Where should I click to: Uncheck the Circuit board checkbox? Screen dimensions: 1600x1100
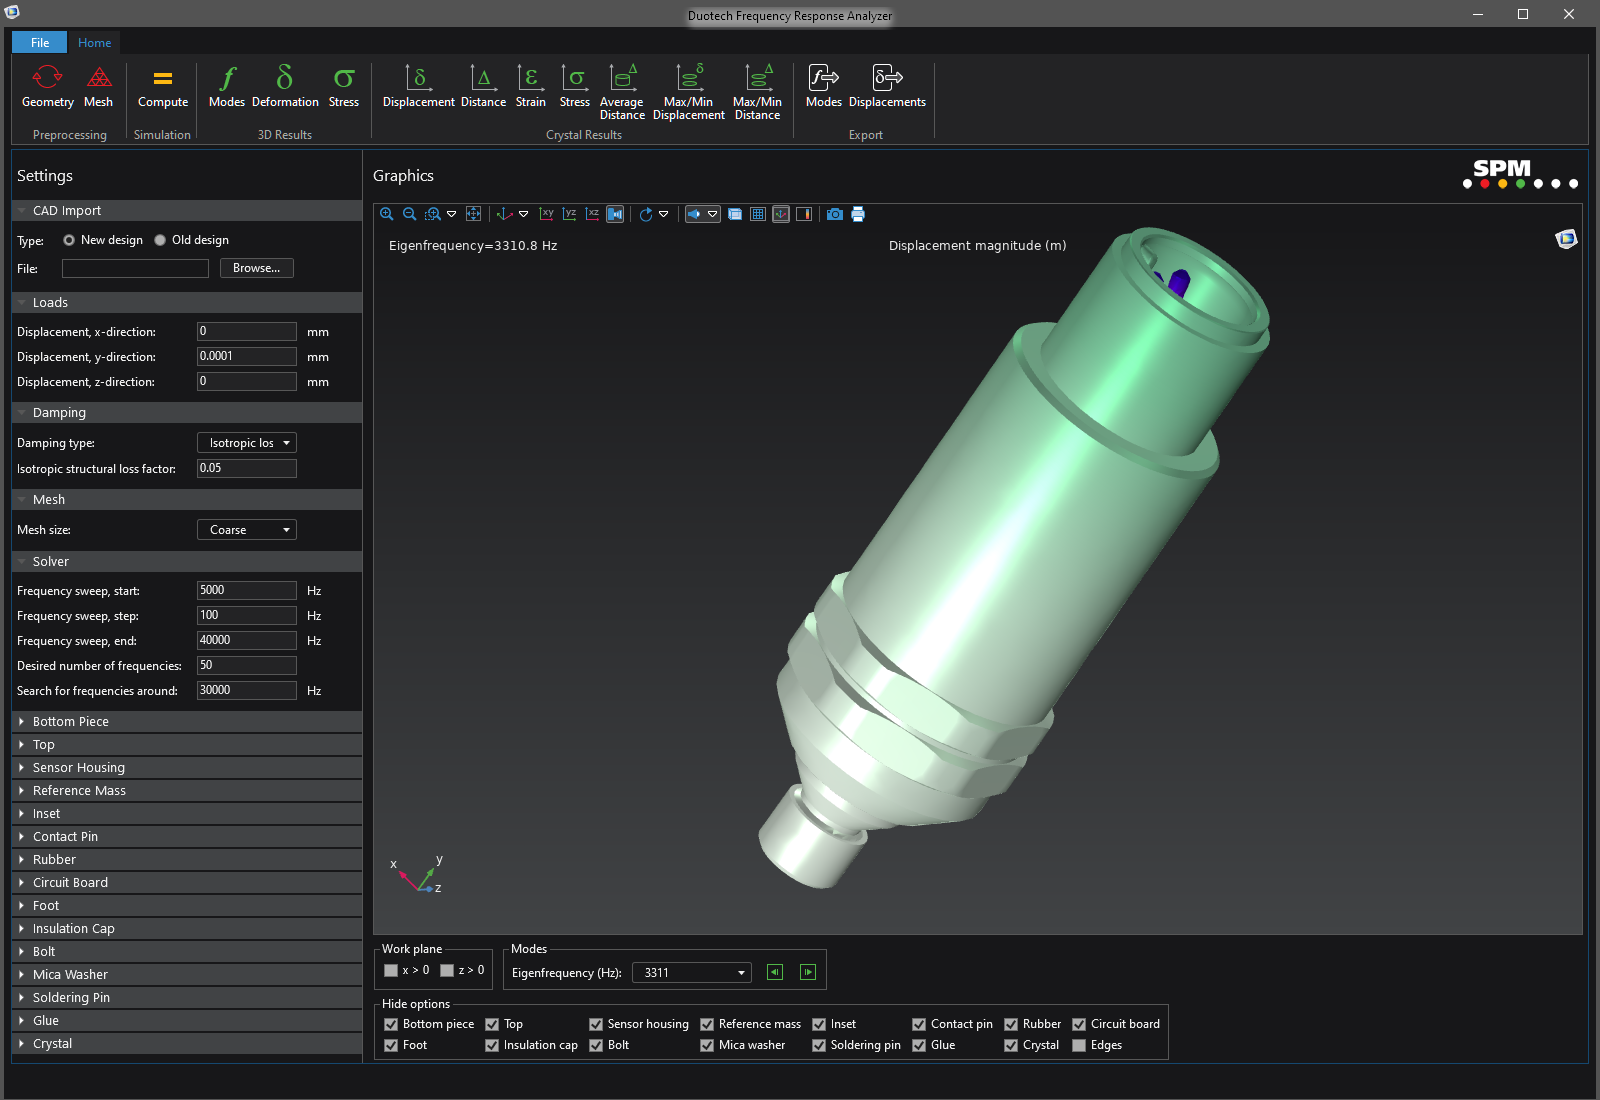(1079, 1024)
